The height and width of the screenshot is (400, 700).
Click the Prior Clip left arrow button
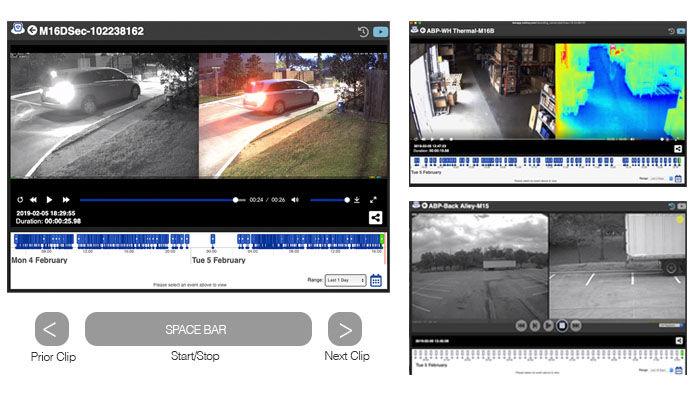tap(52, 329)
